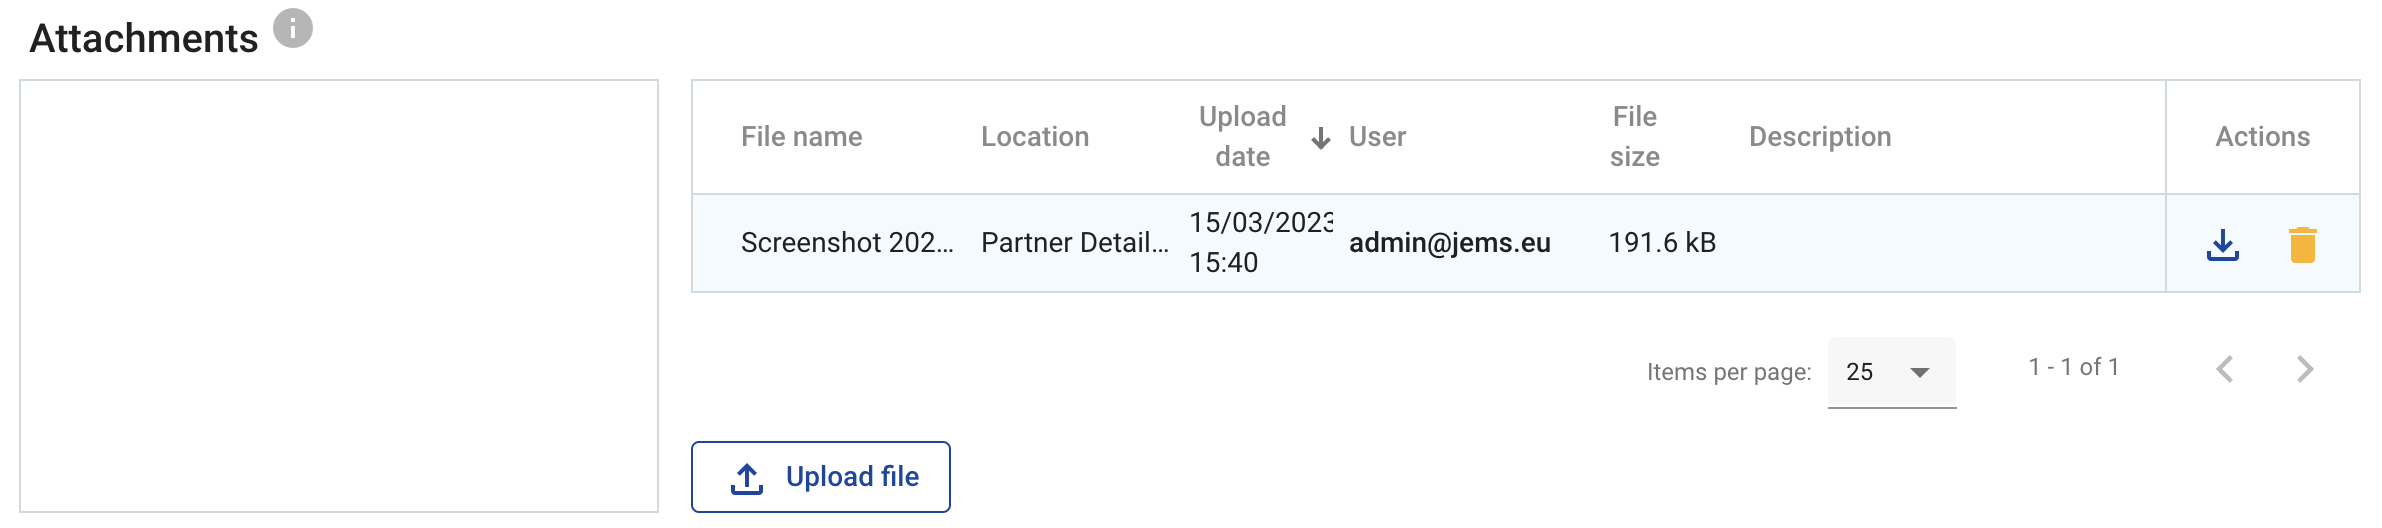Screen dimensions: 2382x528
Task: Open the Items per page dropdown
Action: [1890, 372]
